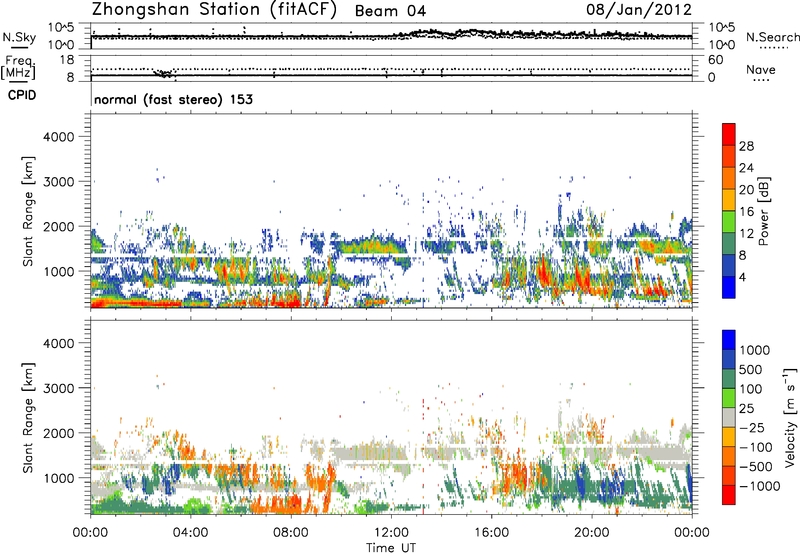
Task: Click the "-500" label on the velocity colorbar
Action: [x=755, y=467]
